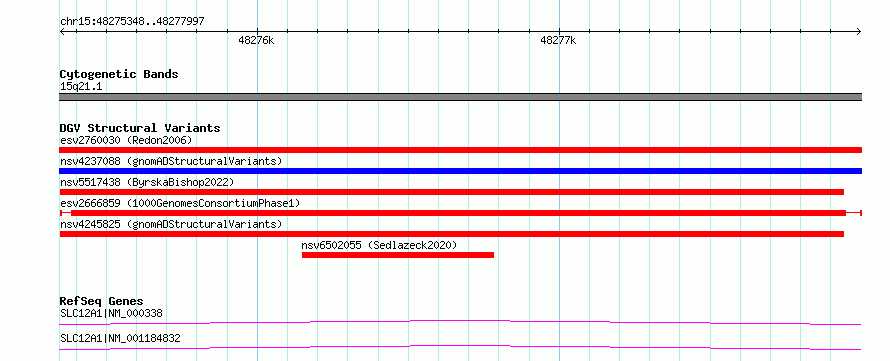Click the SLC12A1|NM_001184832 gene label
Image resolution: width=890 pixels, height=361 pixels.
(x=120, y=338)
